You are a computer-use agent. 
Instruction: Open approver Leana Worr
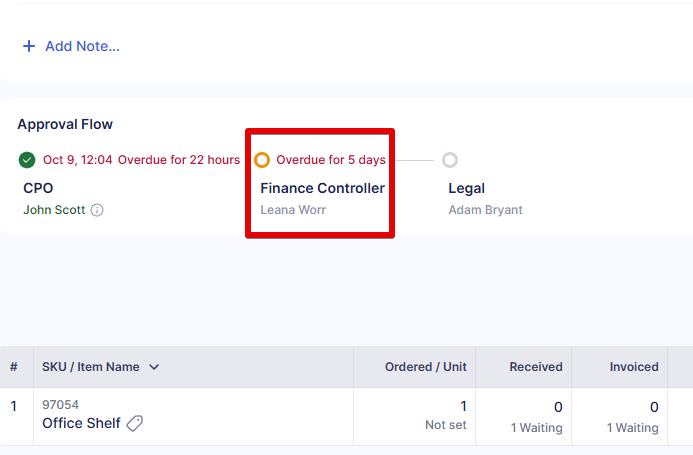tap(293, 210)
